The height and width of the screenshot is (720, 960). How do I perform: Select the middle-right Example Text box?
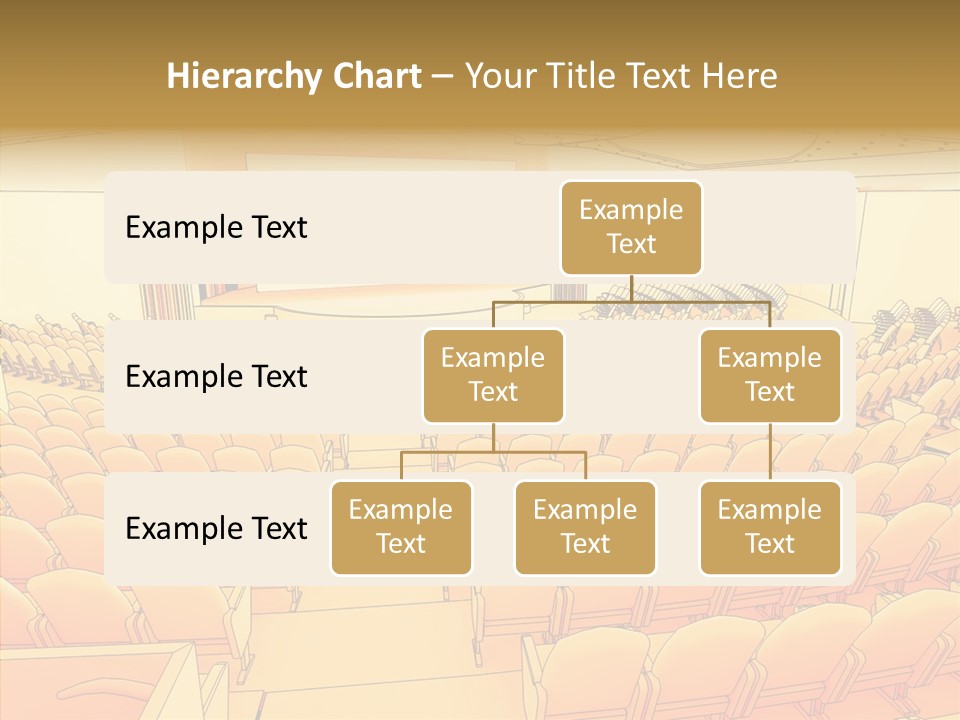click(770, 375)
